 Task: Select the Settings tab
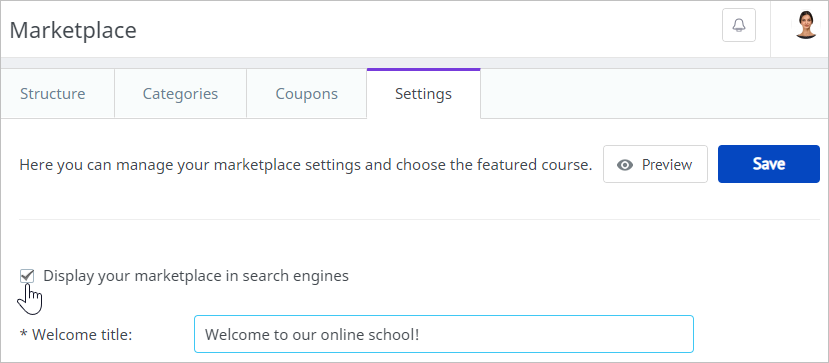(x=423, y=94)
